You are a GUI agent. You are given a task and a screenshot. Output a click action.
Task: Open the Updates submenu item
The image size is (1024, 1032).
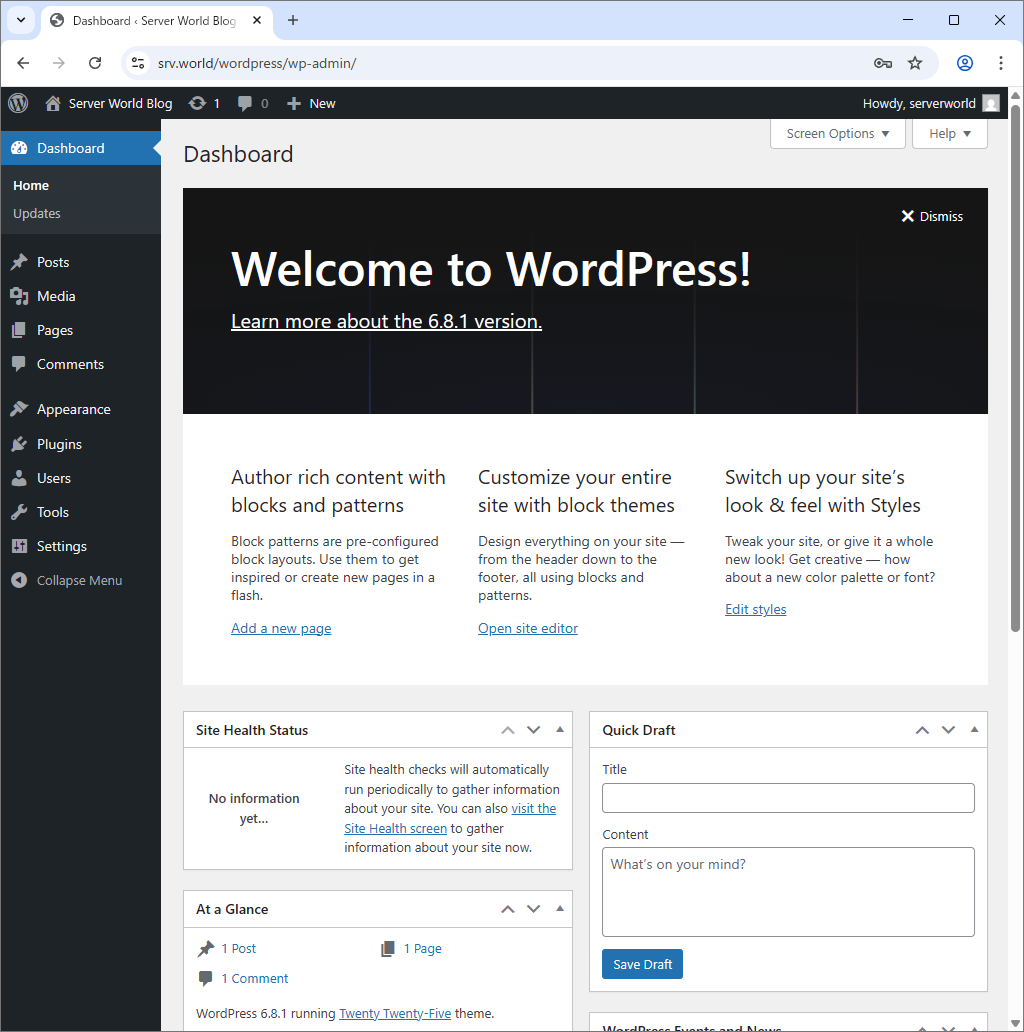click(37, 213)
